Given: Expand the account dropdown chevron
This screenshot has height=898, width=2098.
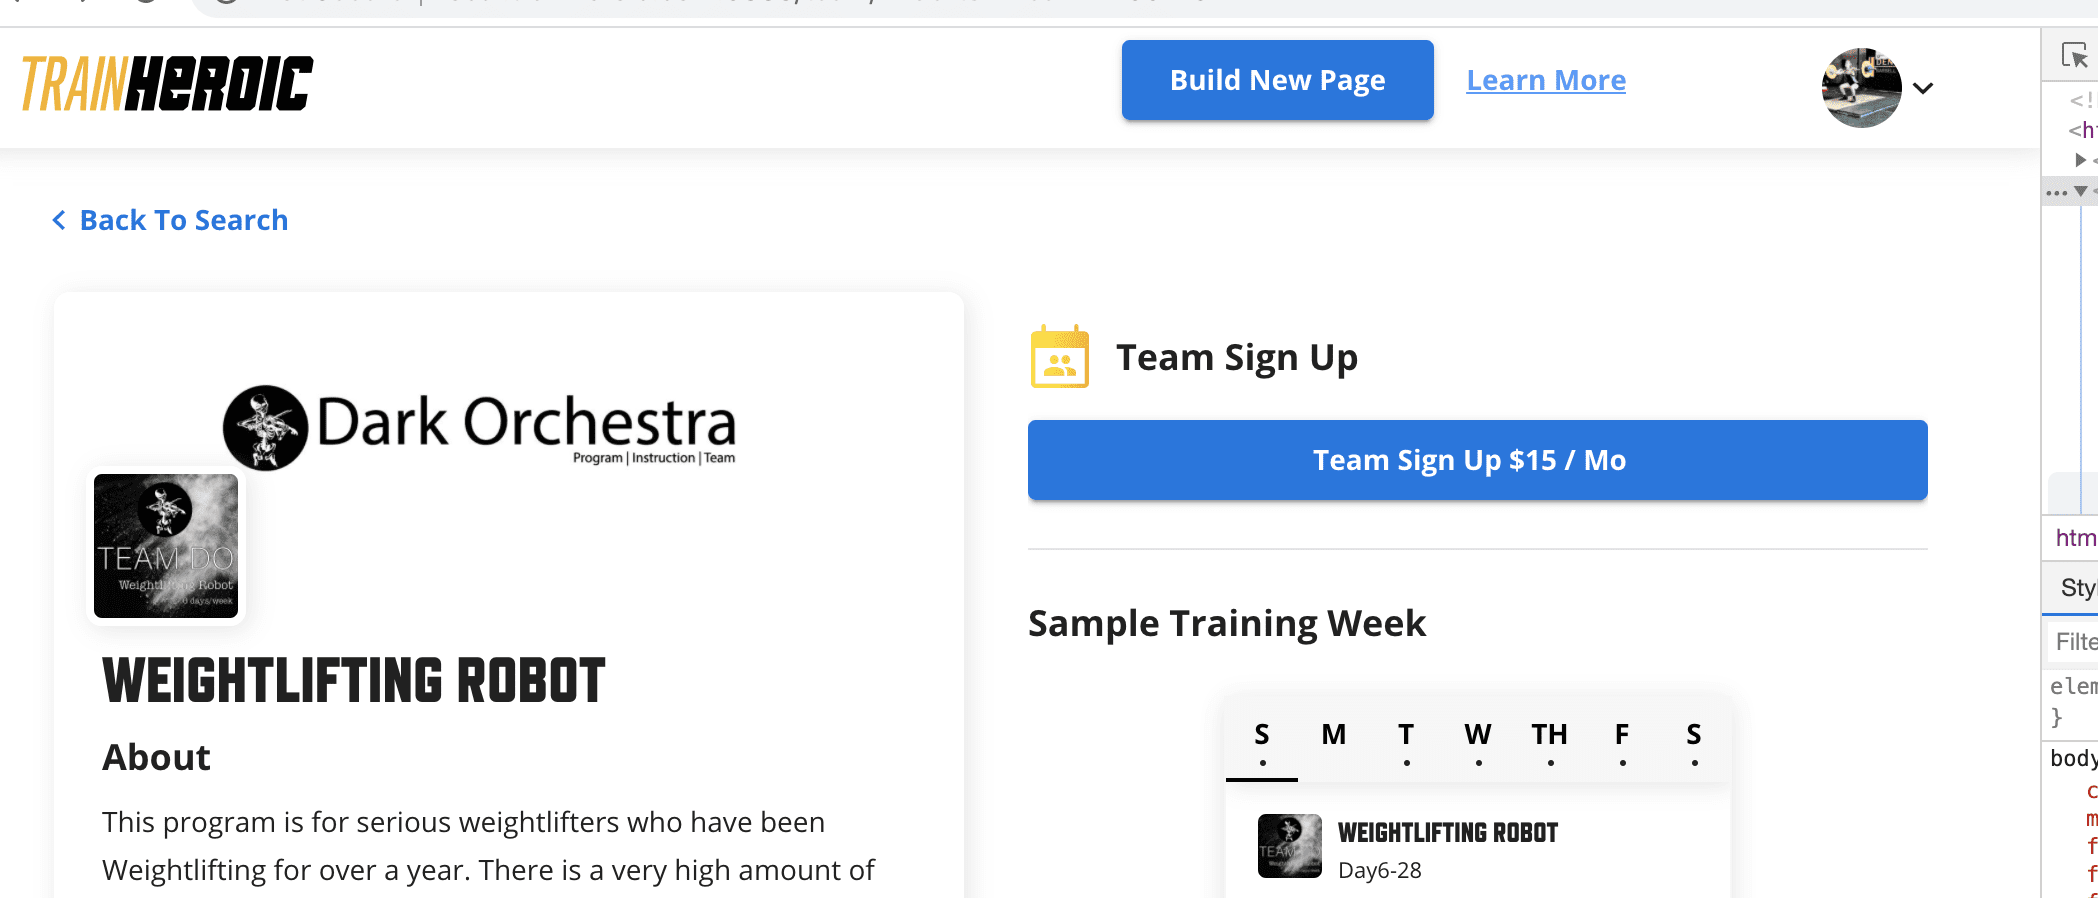Looking at the screenshot, I should (x=1922, y=88).
